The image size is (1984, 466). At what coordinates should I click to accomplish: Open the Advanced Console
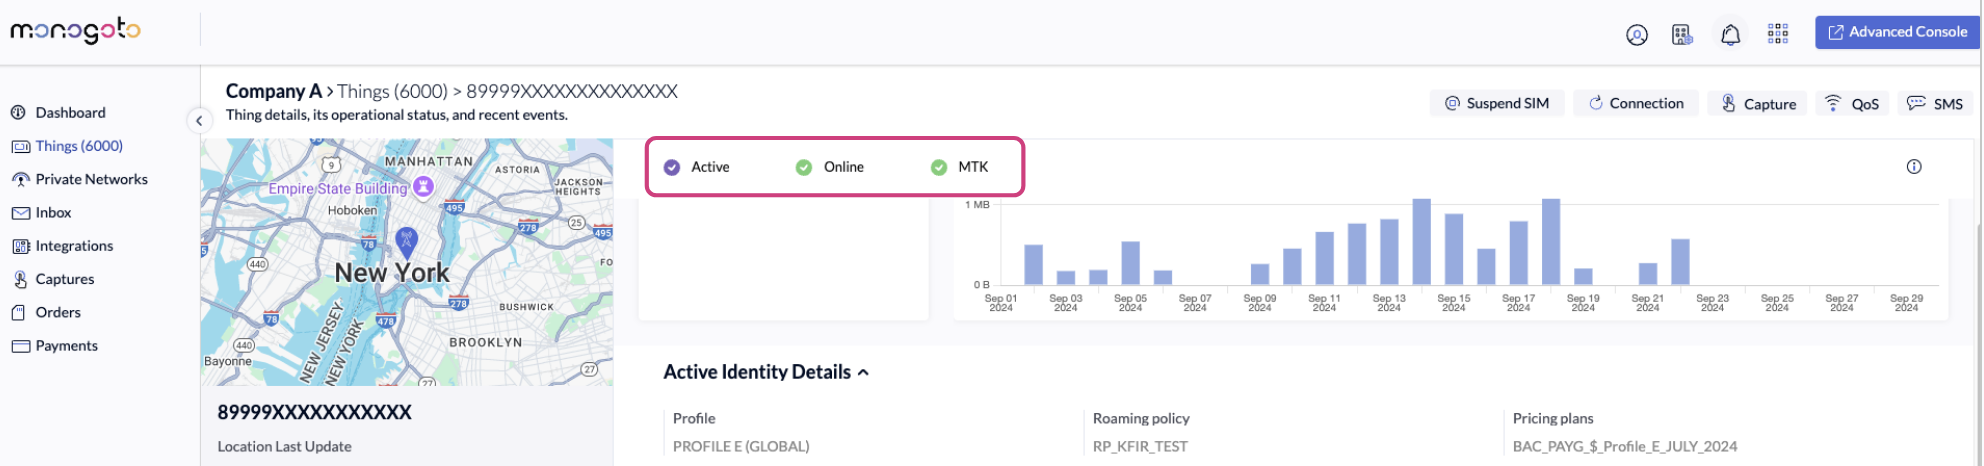(1896, 32)
